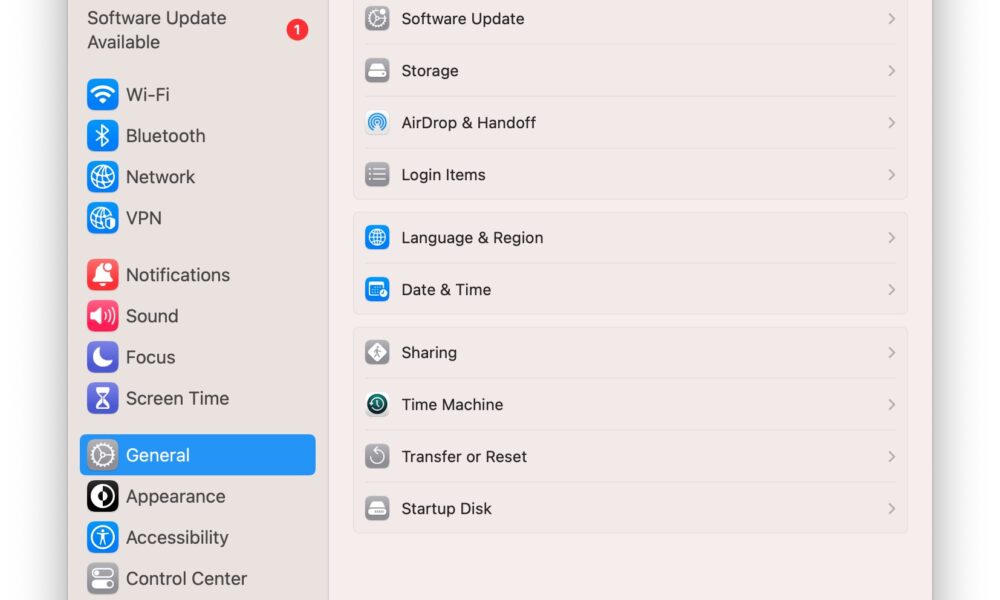
Task: Click the Appearance icon
Action: tap(102, 496)
